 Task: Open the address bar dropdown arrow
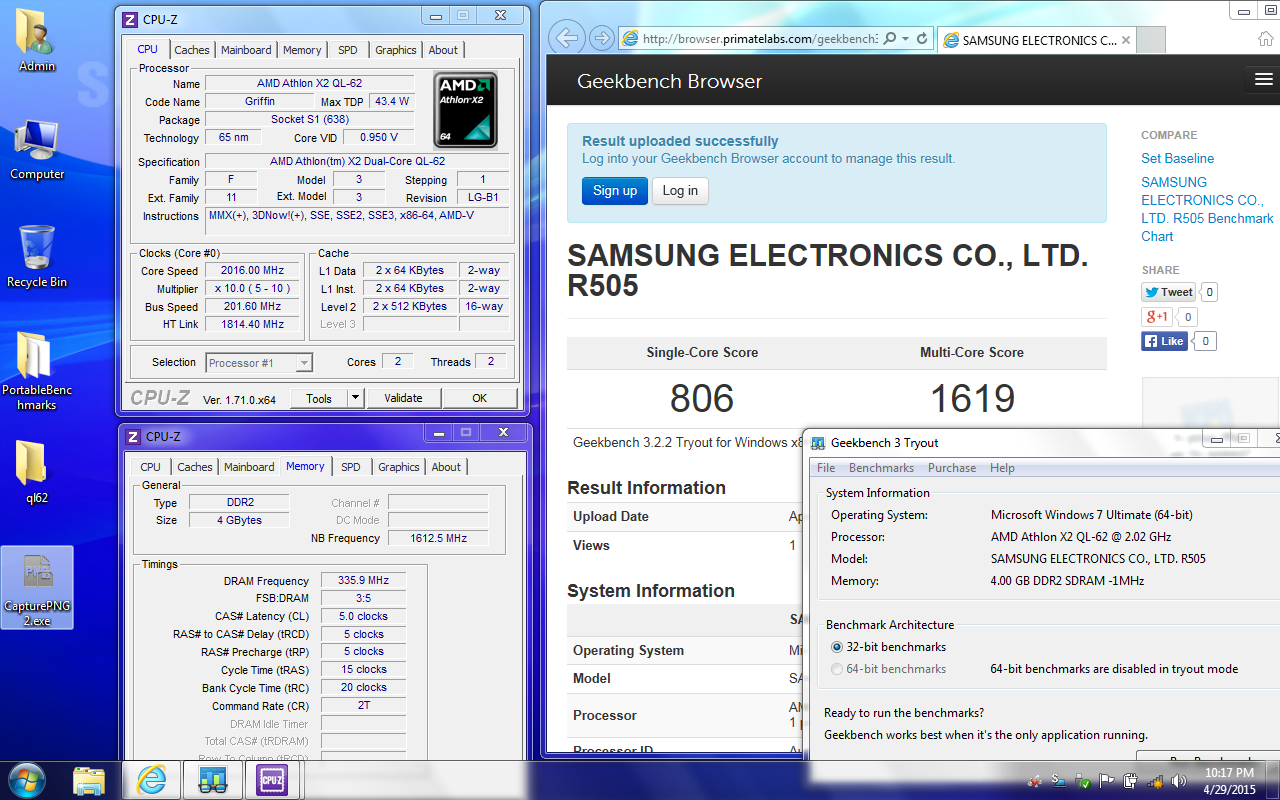pyautogui.click(x=905, y=39)
